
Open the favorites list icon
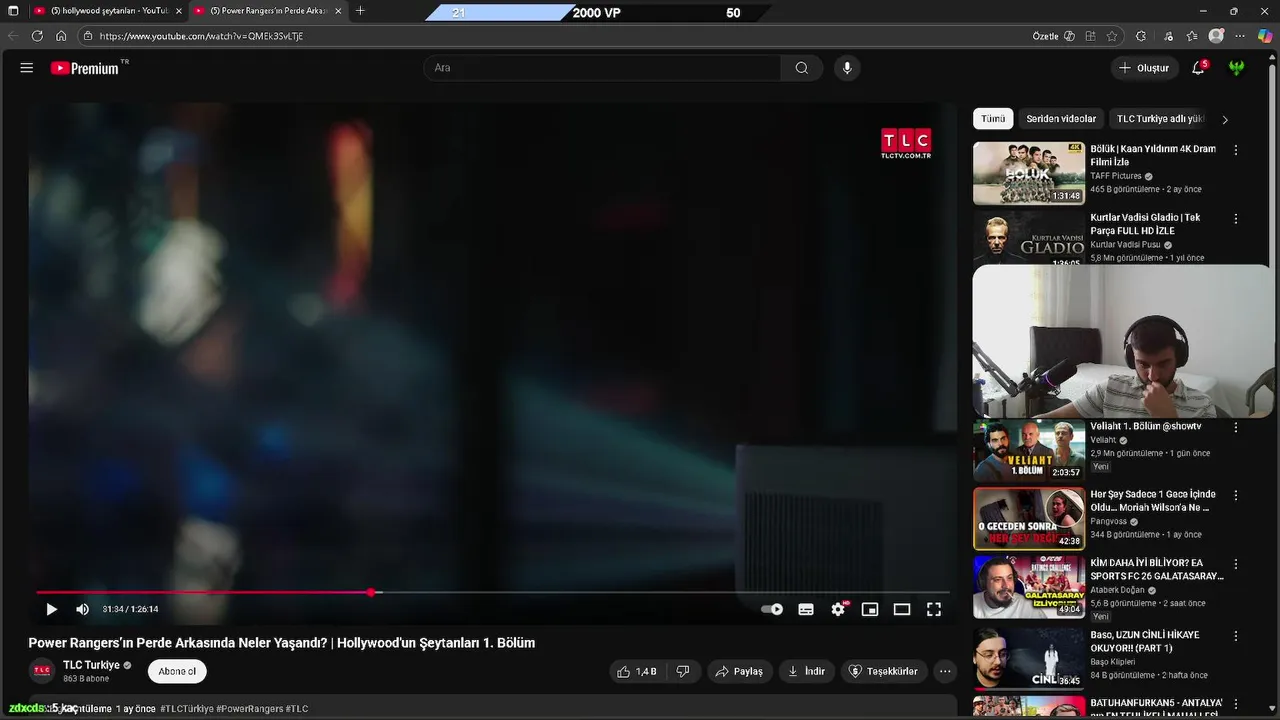click(x=1192, y=36)
